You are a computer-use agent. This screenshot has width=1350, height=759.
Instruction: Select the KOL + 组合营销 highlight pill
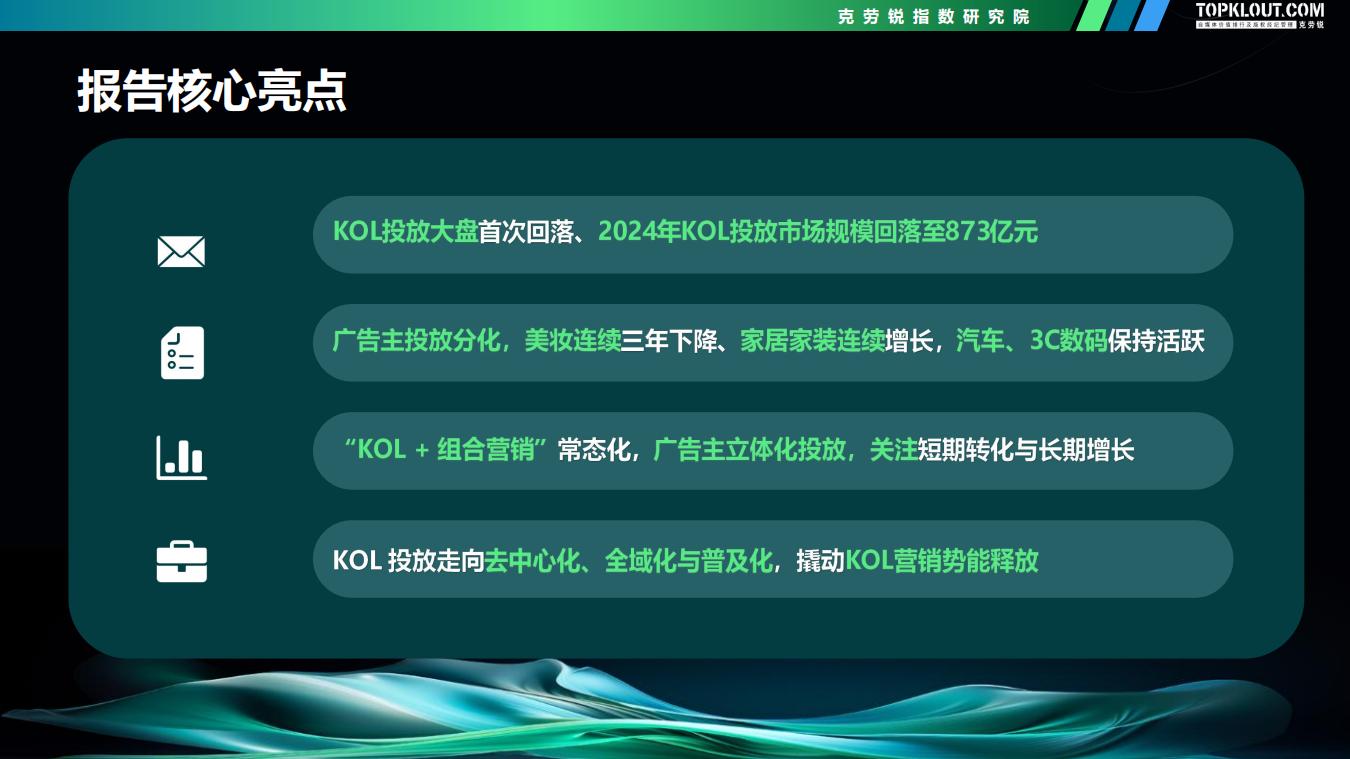coord(773,451)
